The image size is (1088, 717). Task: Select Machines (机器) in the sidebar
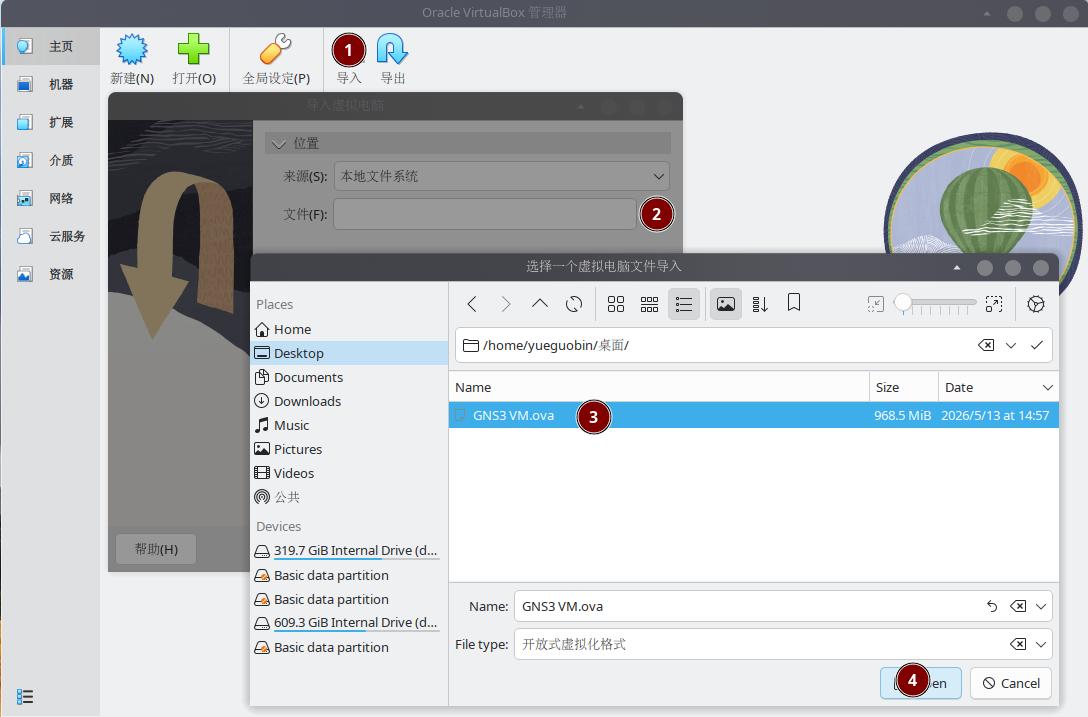click(51, 84)
